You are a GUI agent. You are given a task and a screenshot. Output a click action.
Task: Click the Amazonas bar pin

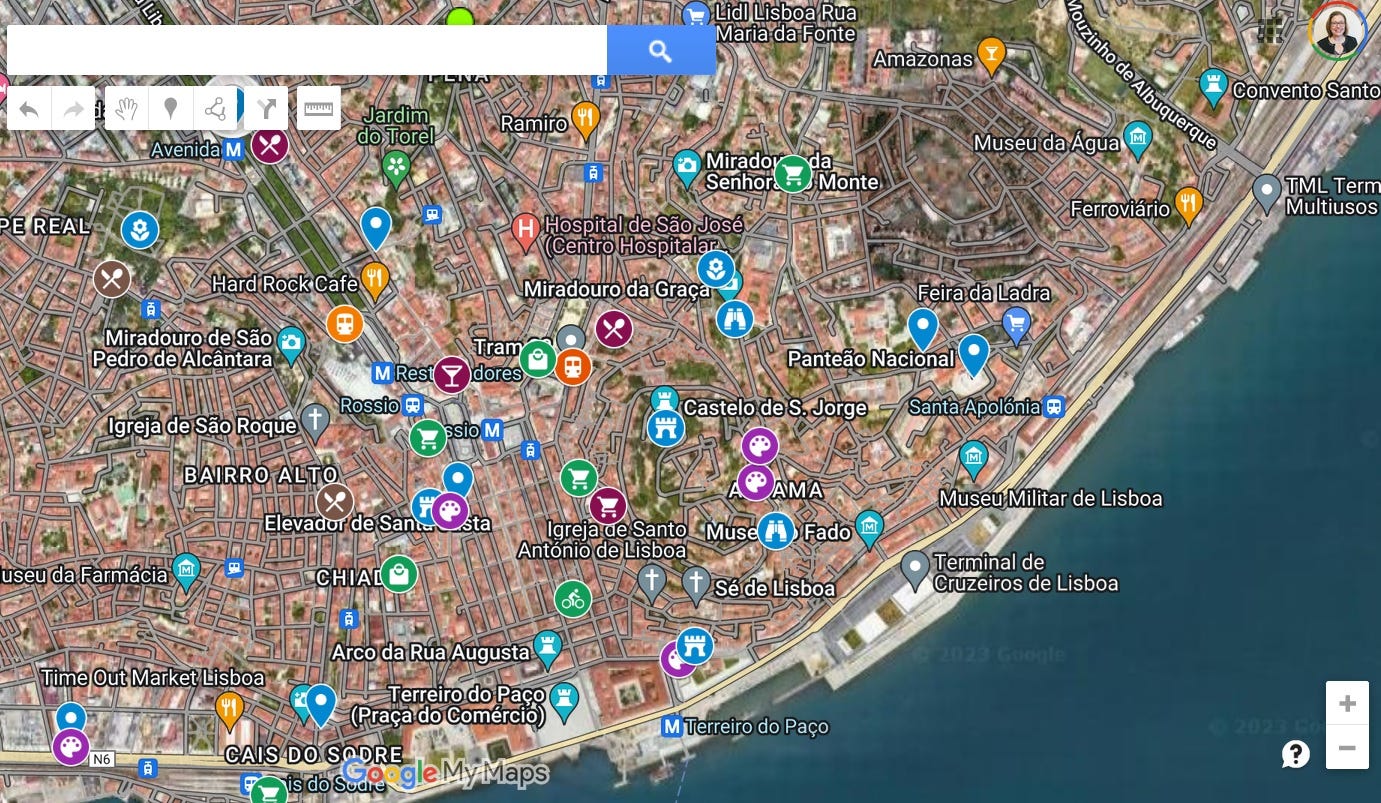(990, 56)
